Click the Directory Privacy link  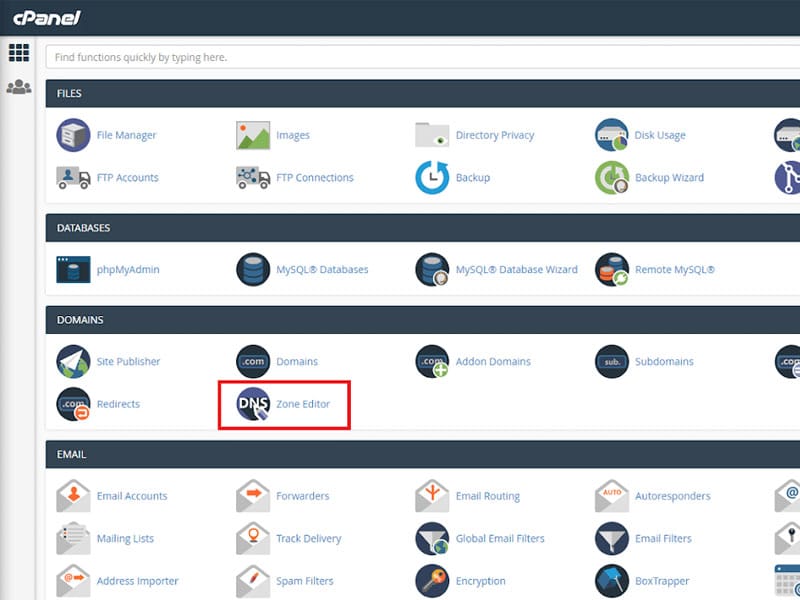click(495, 135)
